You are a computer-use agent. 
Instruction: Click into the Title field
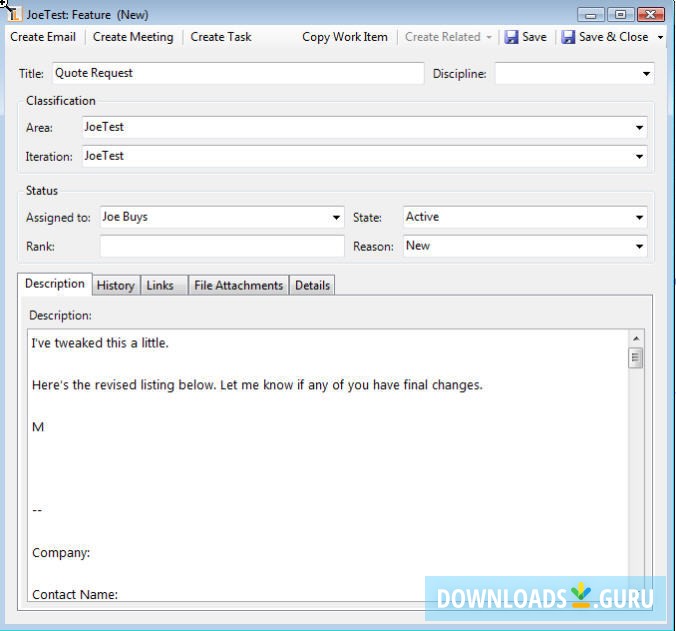pyautogui.click(x=238, y=73)
